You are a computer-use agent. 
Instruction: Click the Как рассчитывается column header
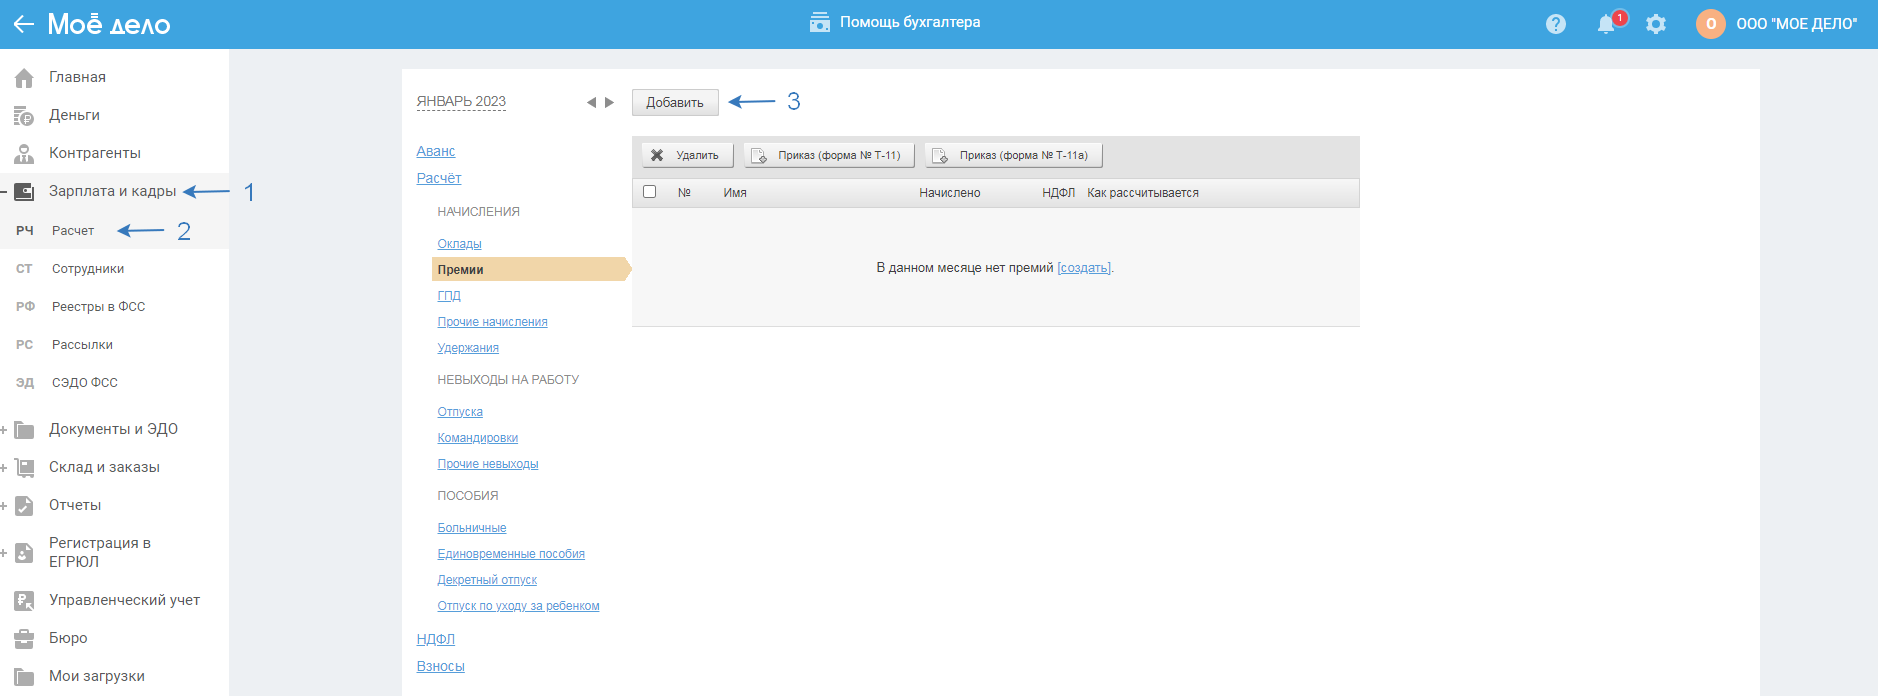[1143, 193]
